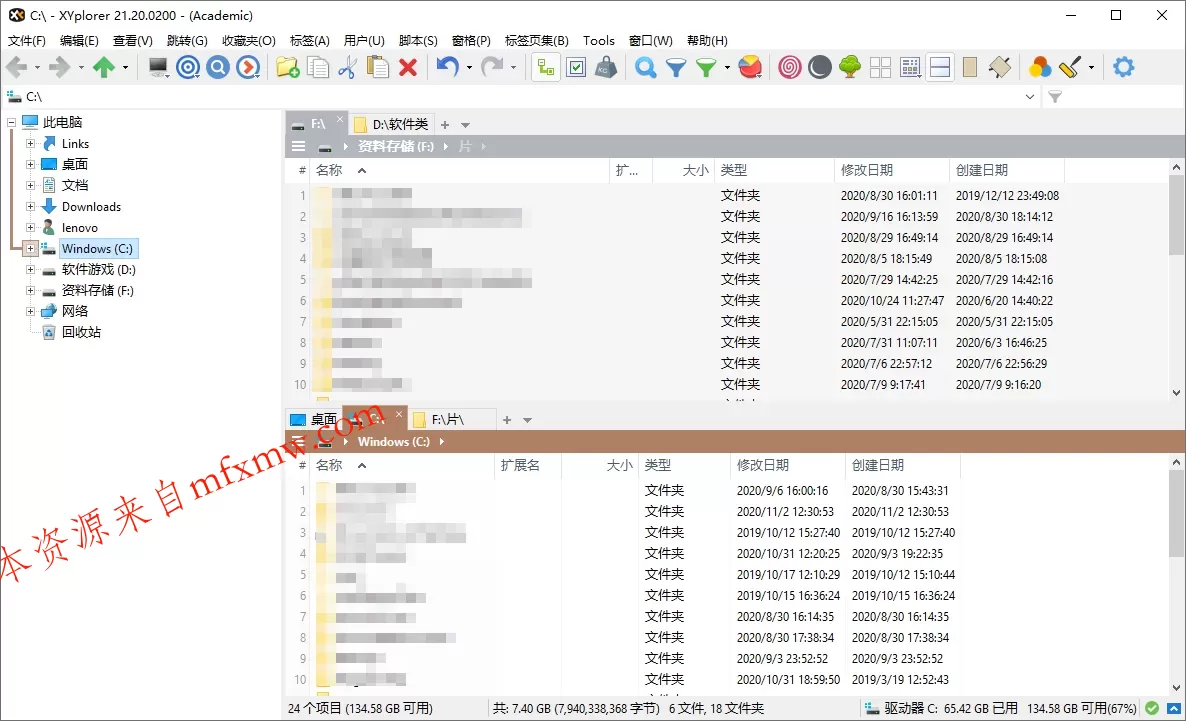Toggle the address bar filter funnel
1186x721 pixels.
(1055, 97)
